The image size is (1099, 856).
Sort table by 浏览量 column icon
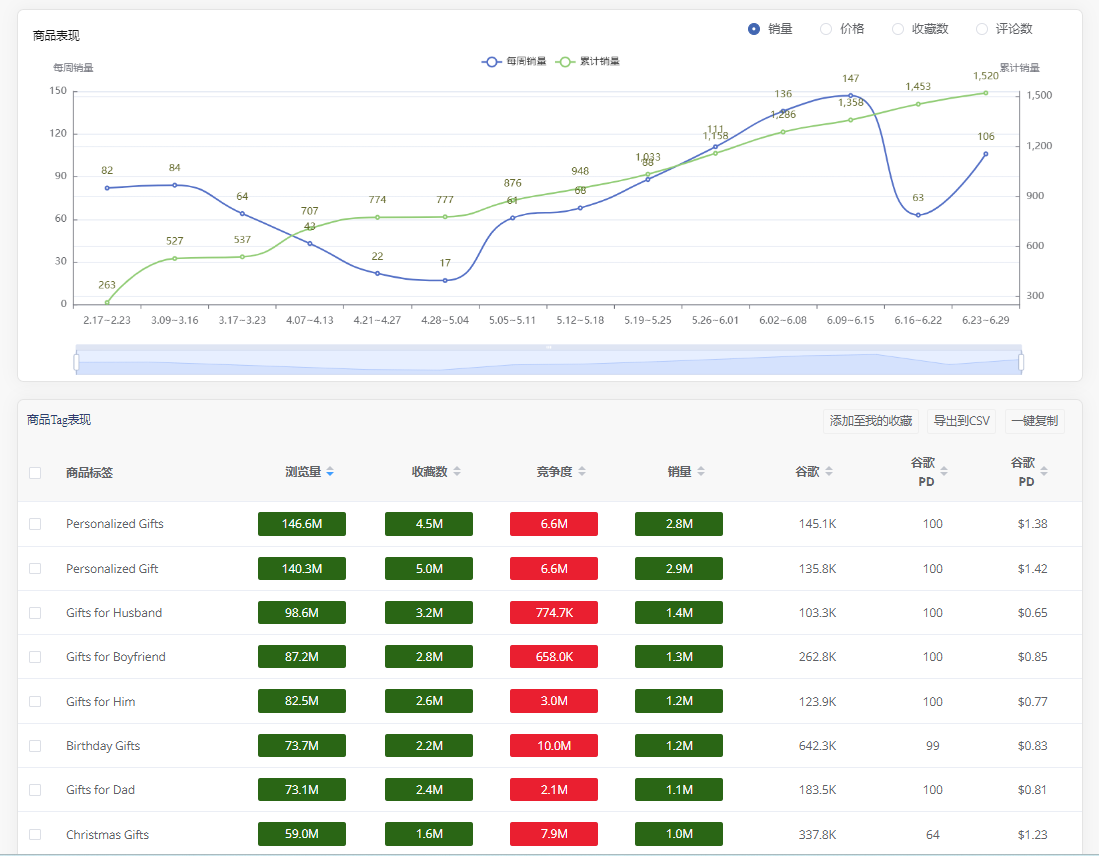330,472
